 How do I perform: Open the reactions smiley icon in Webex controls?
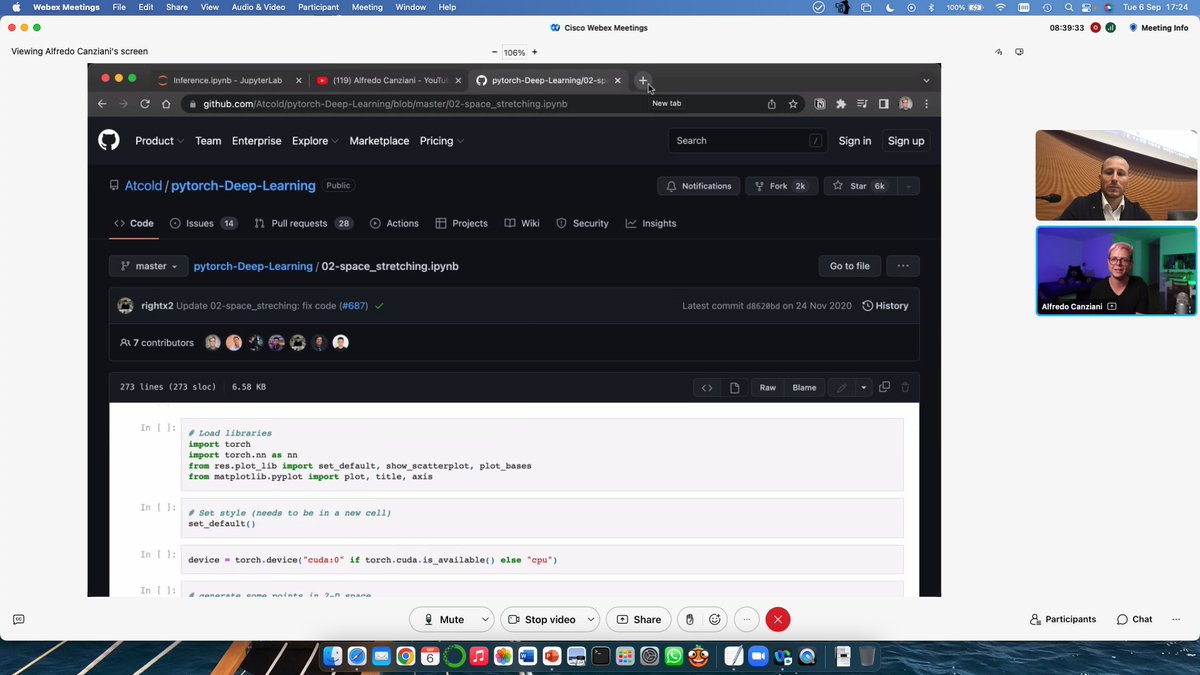(715, 620)
